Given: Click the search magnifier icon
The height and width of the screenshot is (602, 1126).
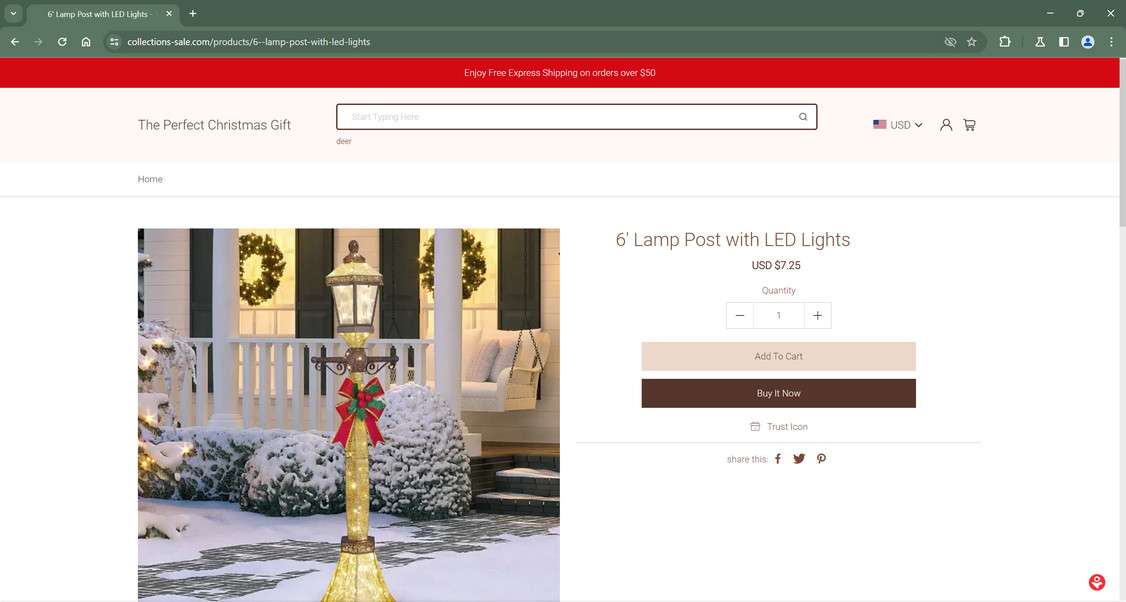Looking at the screenshot, I should 803,117.
